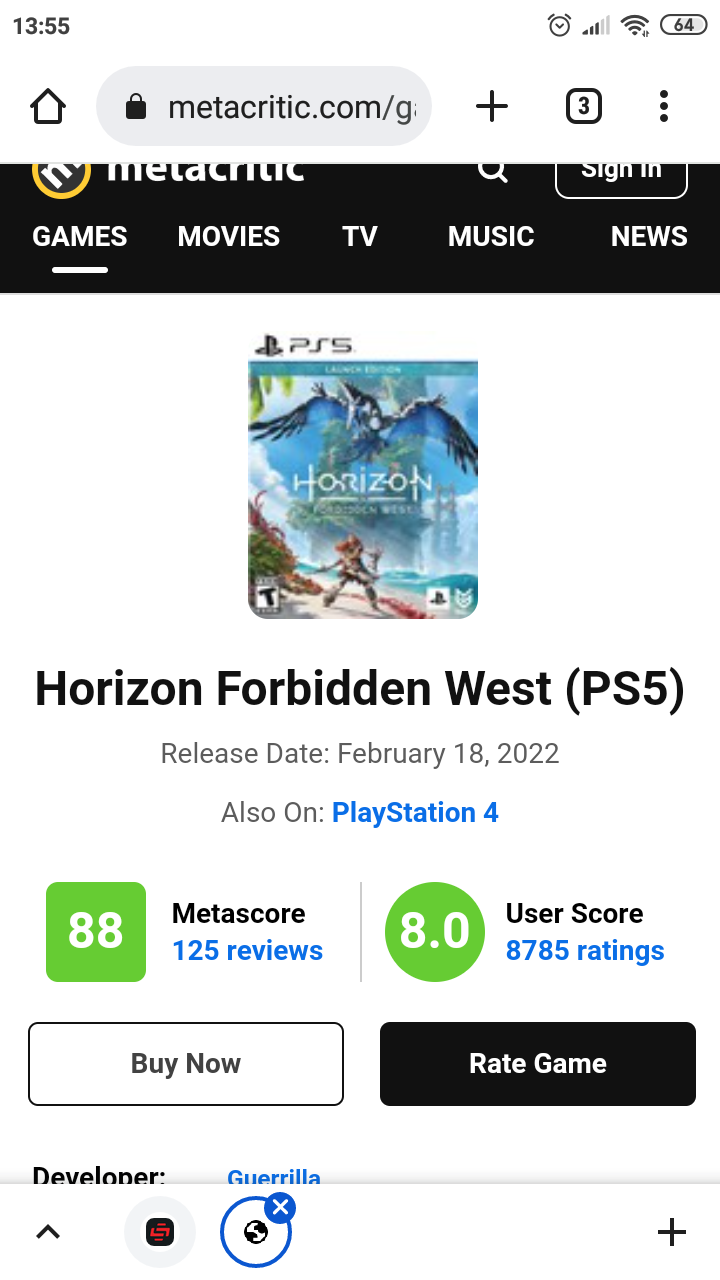Click the Rate Game button
This screenshot has height=1280, width=720.
538,1064
